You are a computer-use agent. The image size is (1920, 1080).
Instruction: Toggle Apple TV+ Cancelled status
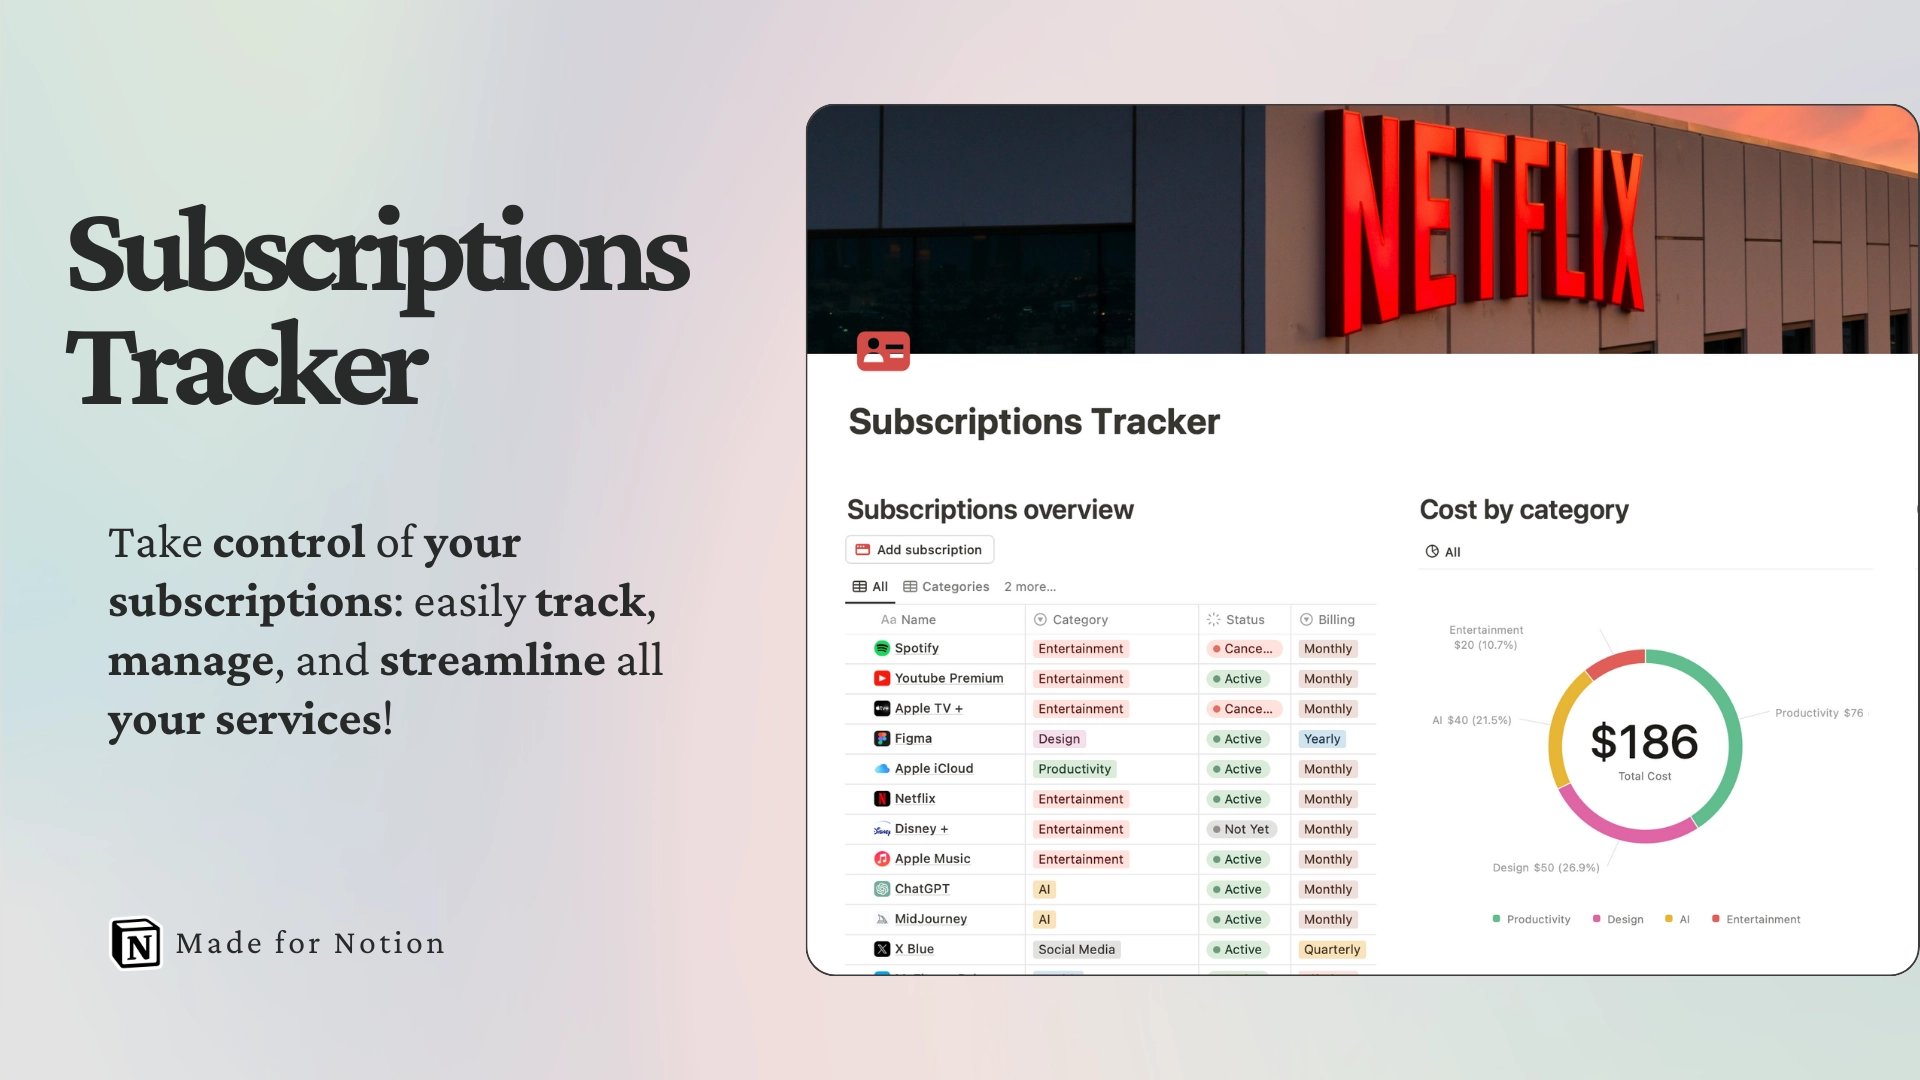(1240, 708)
